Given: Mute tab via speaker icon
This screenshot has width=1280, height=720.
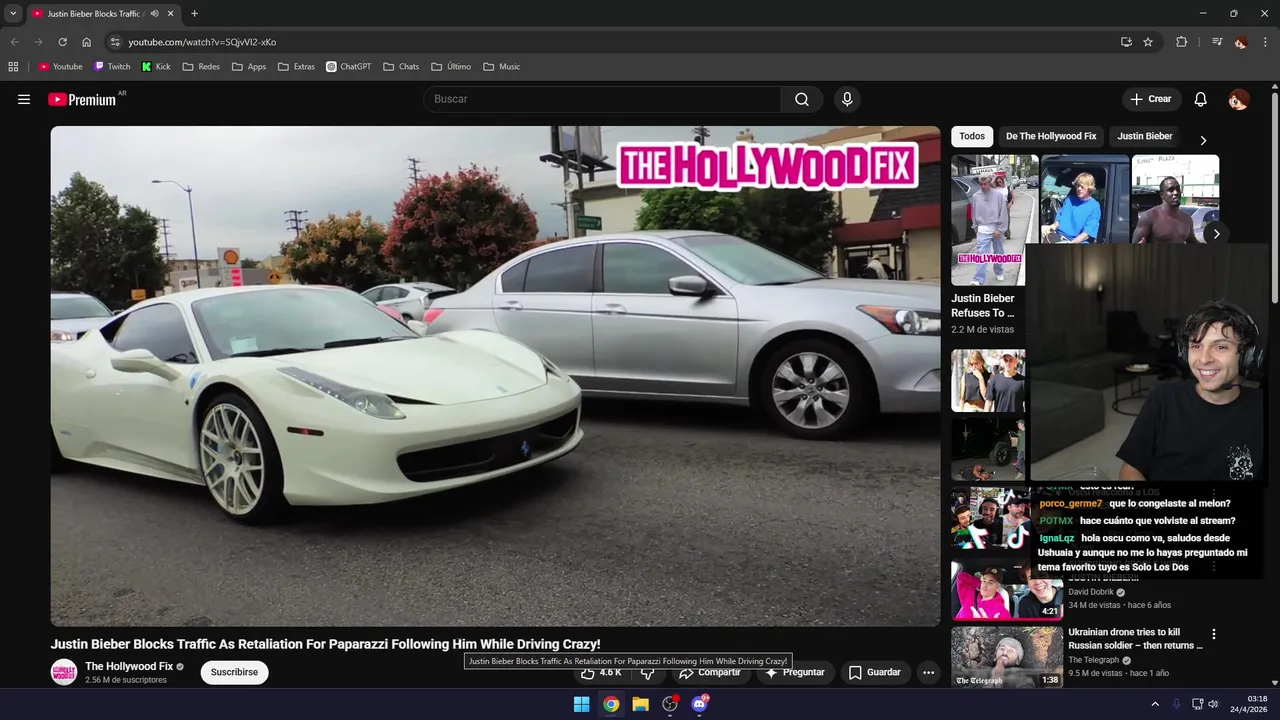Looking at the screenshot, I should coord(154,14).
